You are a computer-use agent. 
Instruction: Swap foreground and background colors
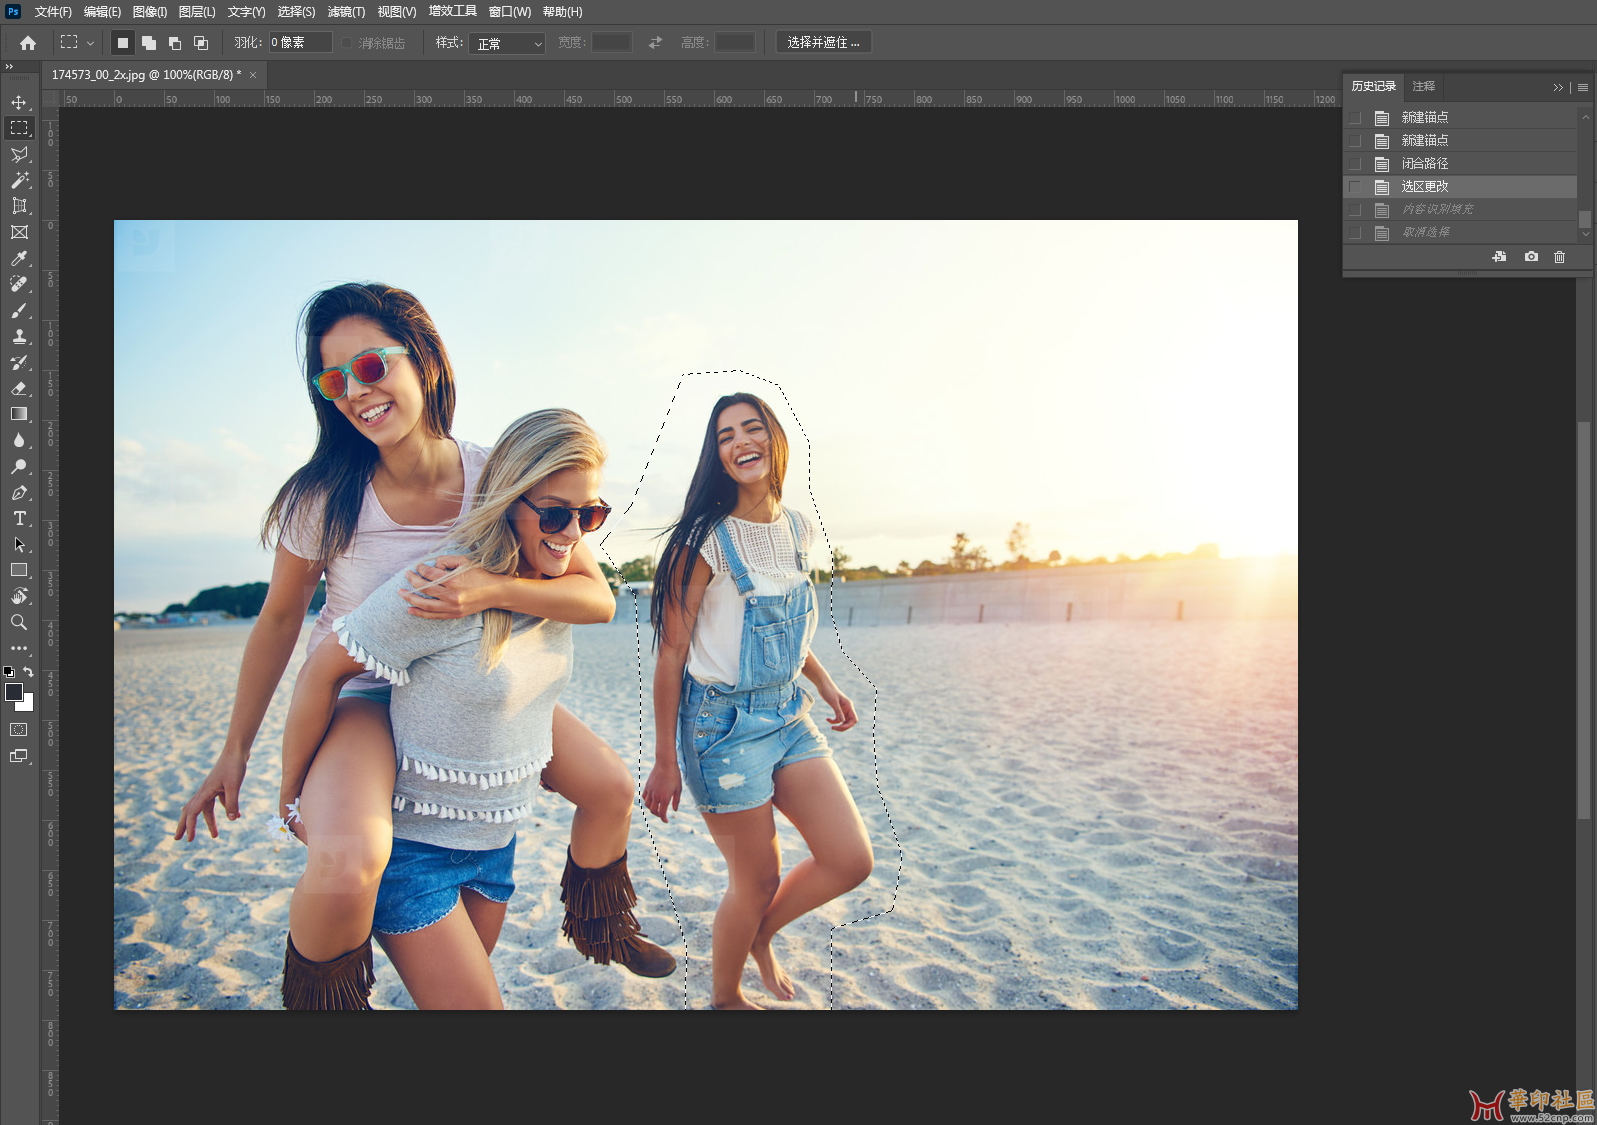28,672
